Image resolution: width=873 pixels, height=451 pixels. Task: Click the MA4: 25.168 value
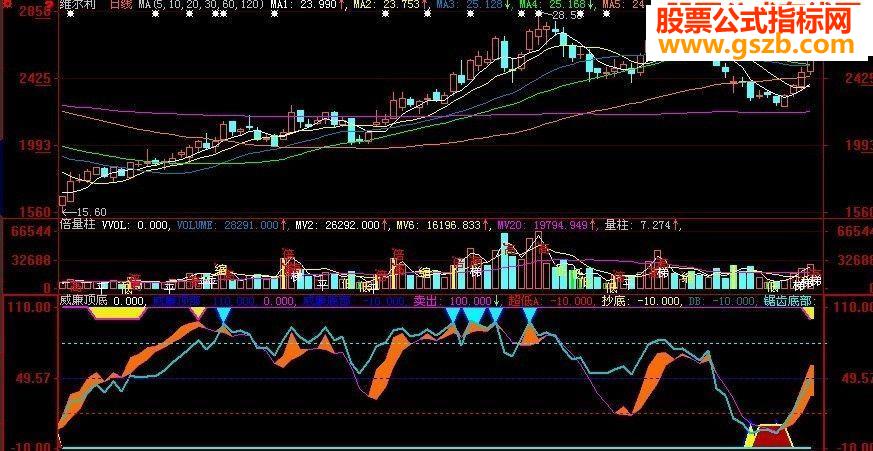554,4
